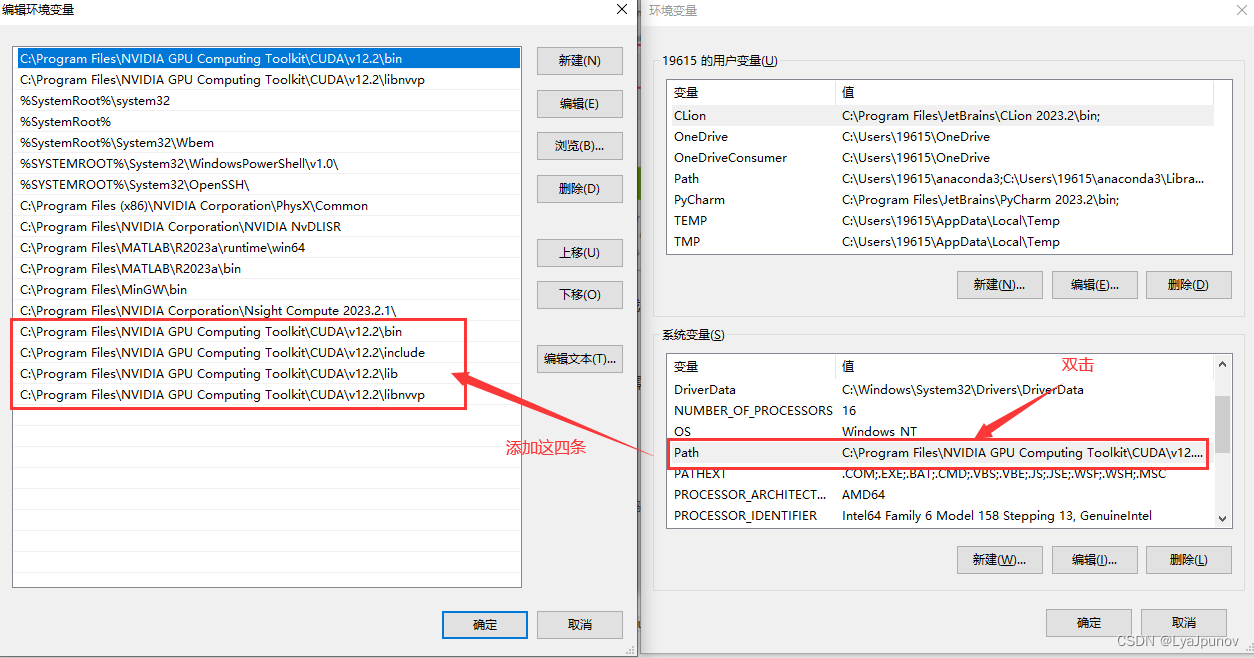The height and width of the screenshot is (658, 1254).
Task: Click the 上移(U) button
Action: click(580, 252)
